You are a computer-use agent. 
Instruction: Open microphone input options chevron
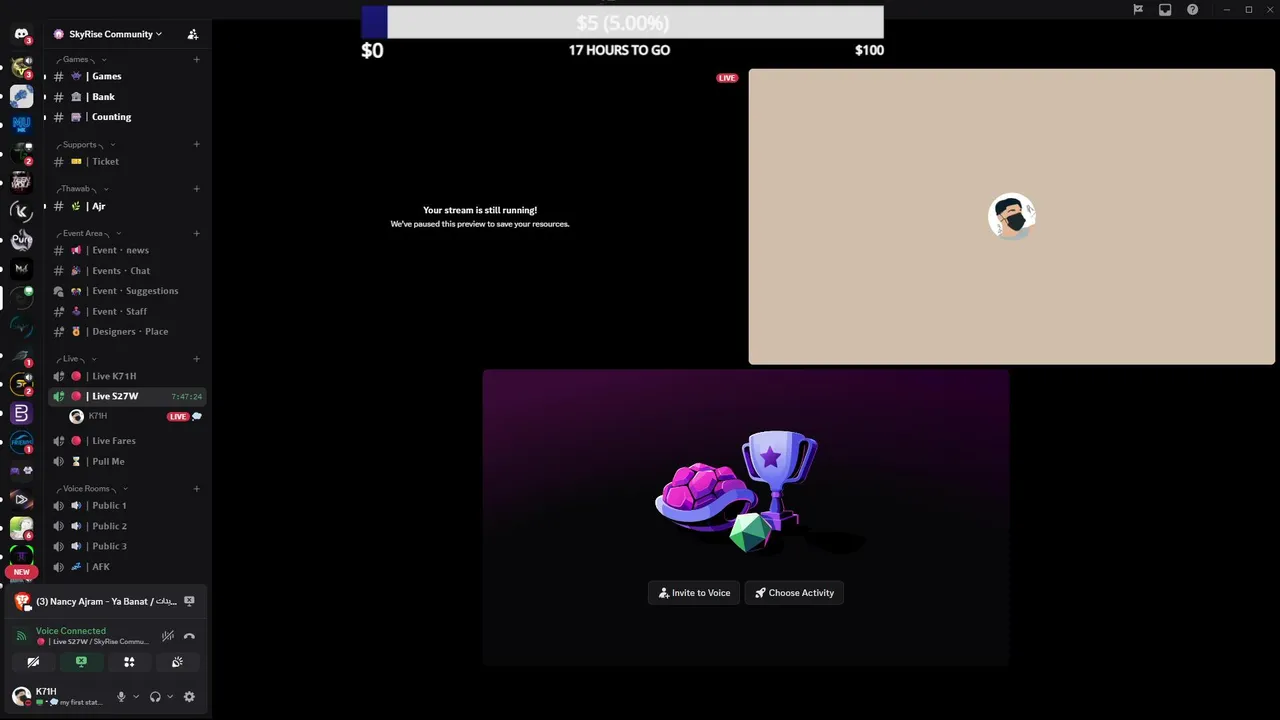[x=136, y=697]
